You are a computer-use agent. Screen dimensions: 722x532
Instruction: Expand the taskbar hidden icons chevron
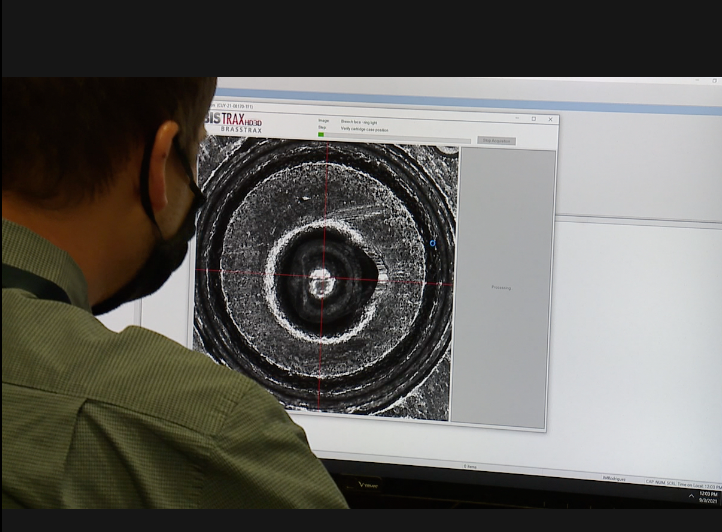pyautogui.click(x=690, y=497)
